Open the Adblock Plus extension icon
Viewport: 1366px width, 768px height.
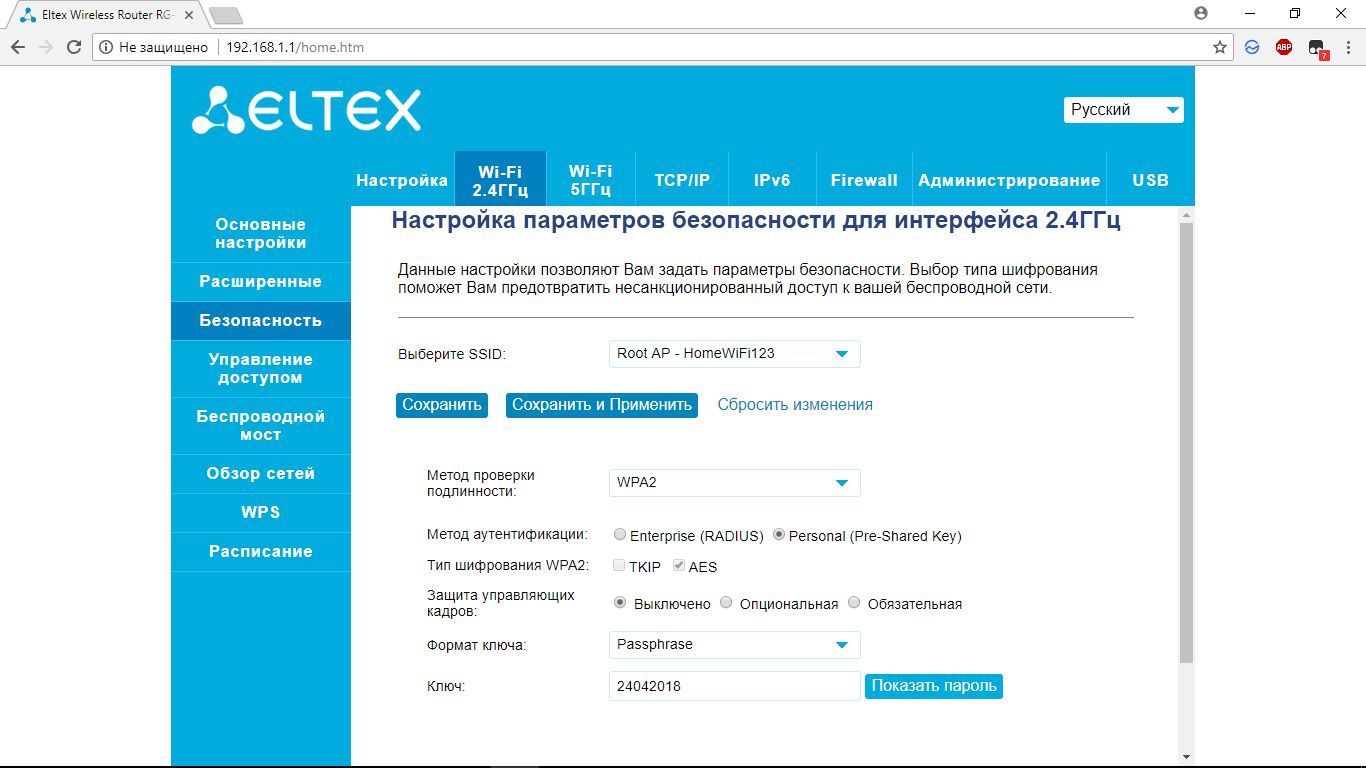click(1284, 47)
